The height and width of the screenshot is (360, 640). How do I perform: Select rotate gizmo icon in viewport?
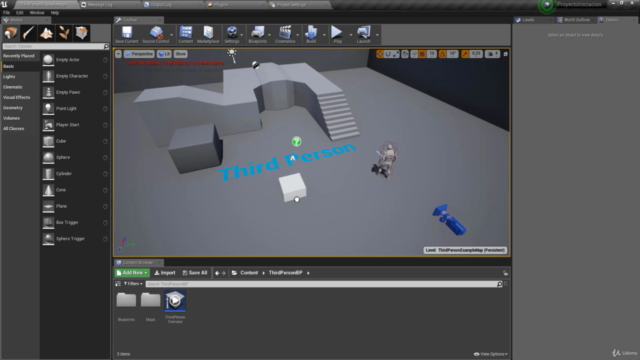point(388,54)
